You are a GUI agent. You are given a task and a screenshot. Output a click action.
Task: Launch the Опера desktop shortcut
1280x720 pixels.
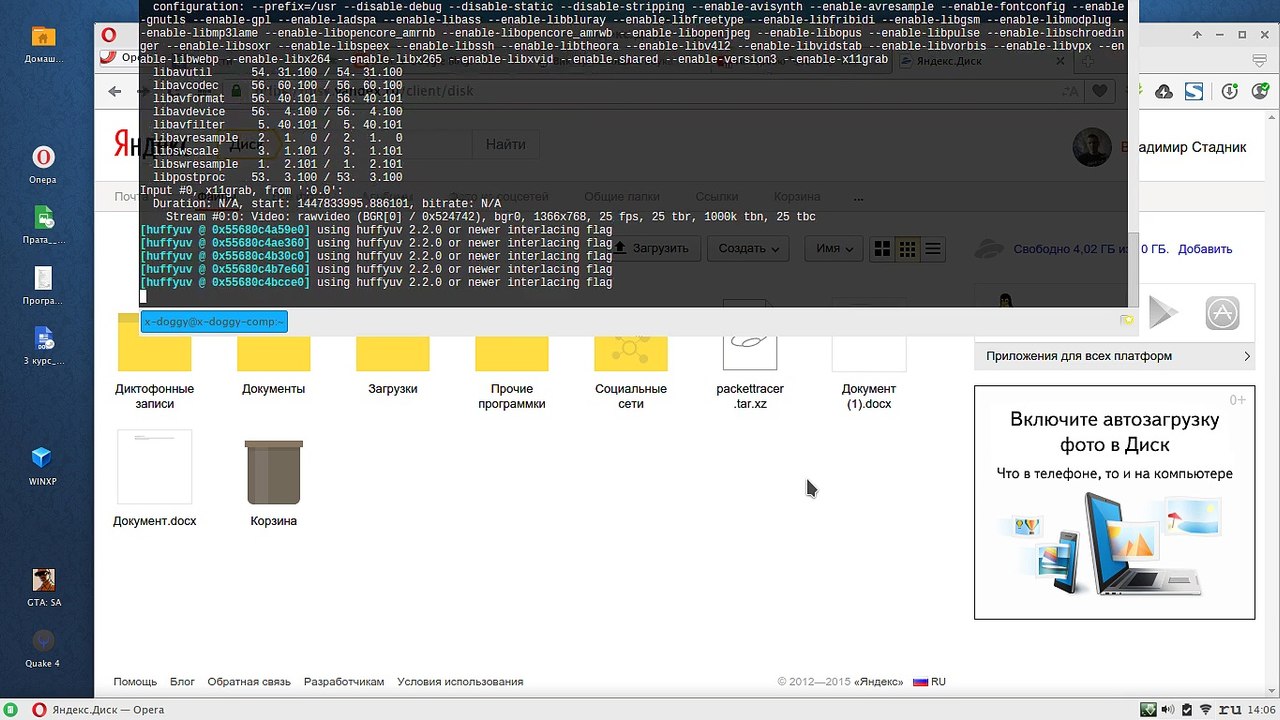pyautogui.click(x=43, y=164)
